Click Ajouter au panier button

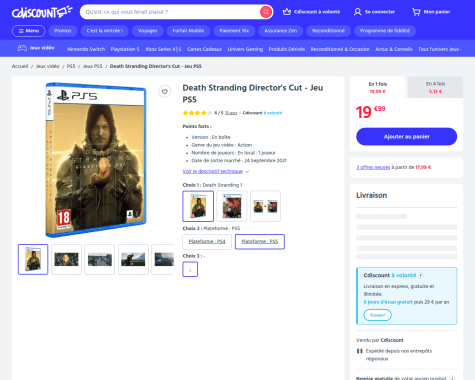tap(407, 137)
